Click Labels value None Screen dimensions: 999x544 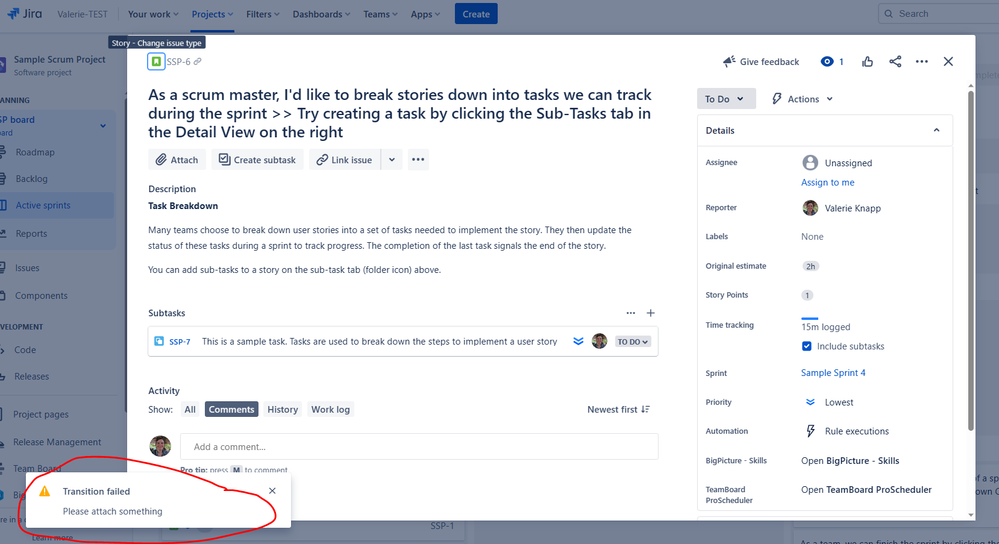[x=812, y=236]
